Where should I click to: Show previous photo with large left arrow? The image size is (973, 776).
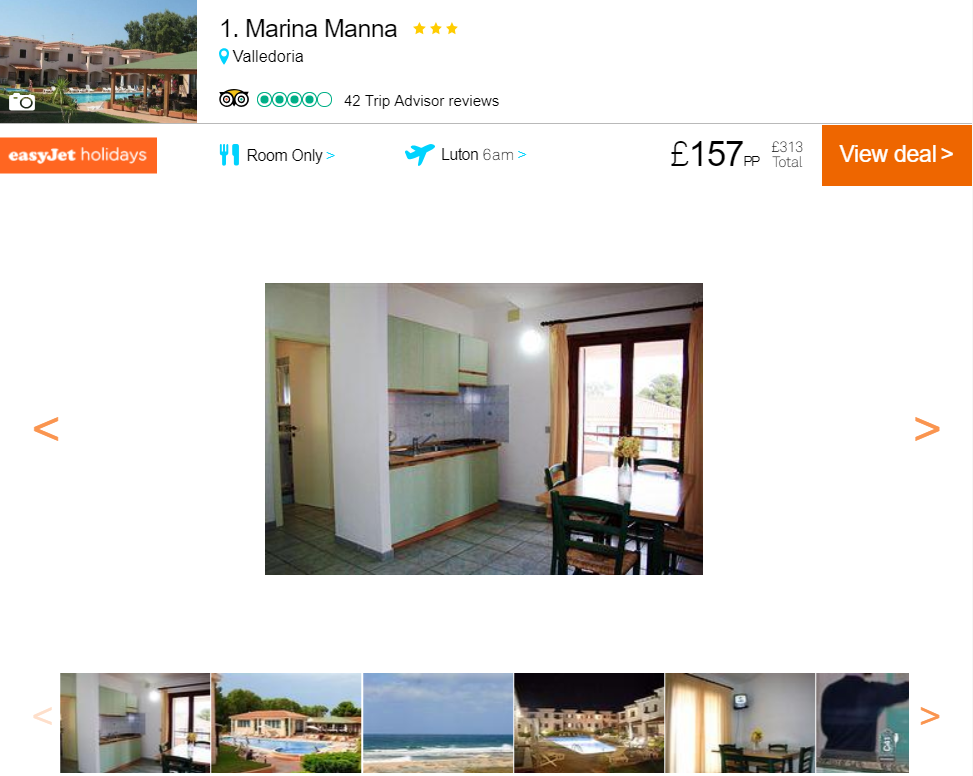pos(46,429)
